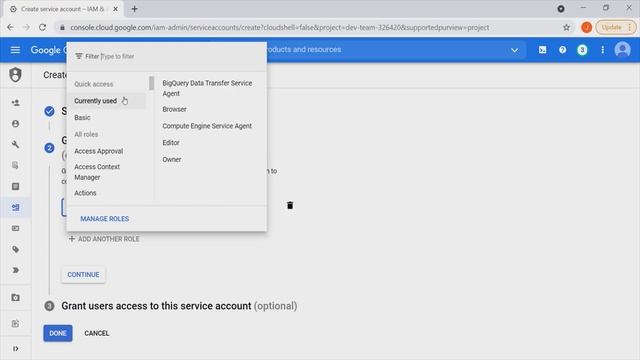Open the card-shaped icon below Service Accounts

[x=16, y=228]
